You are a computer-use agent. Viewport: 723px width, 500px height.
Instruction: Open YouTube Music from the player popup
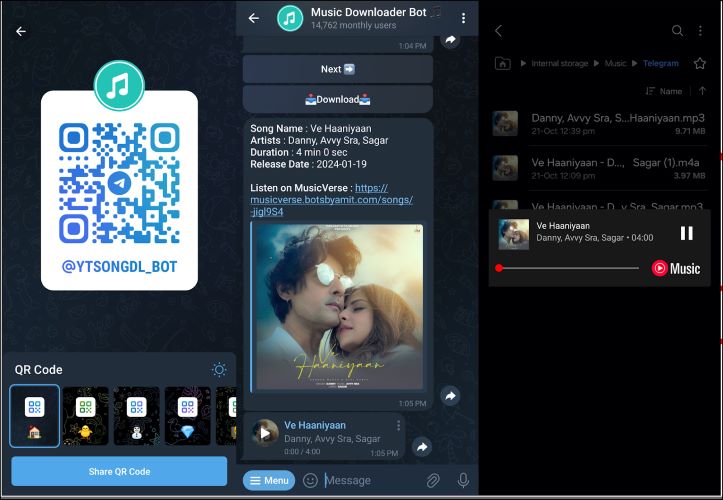[x=676, y=268]
